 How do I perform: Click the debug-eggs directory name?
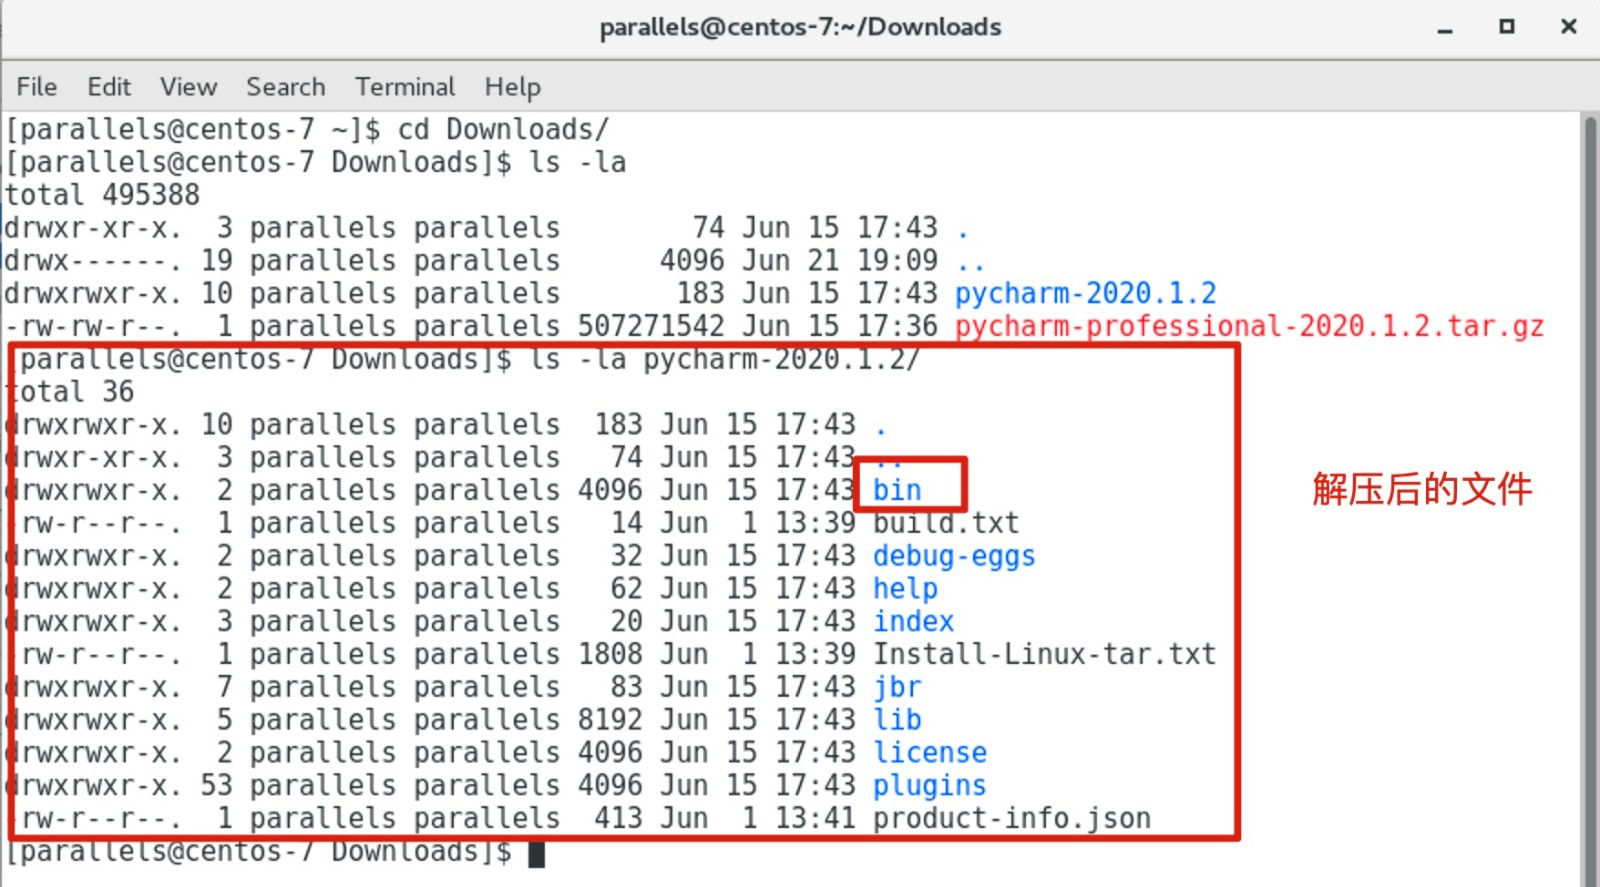coord(954,556)
